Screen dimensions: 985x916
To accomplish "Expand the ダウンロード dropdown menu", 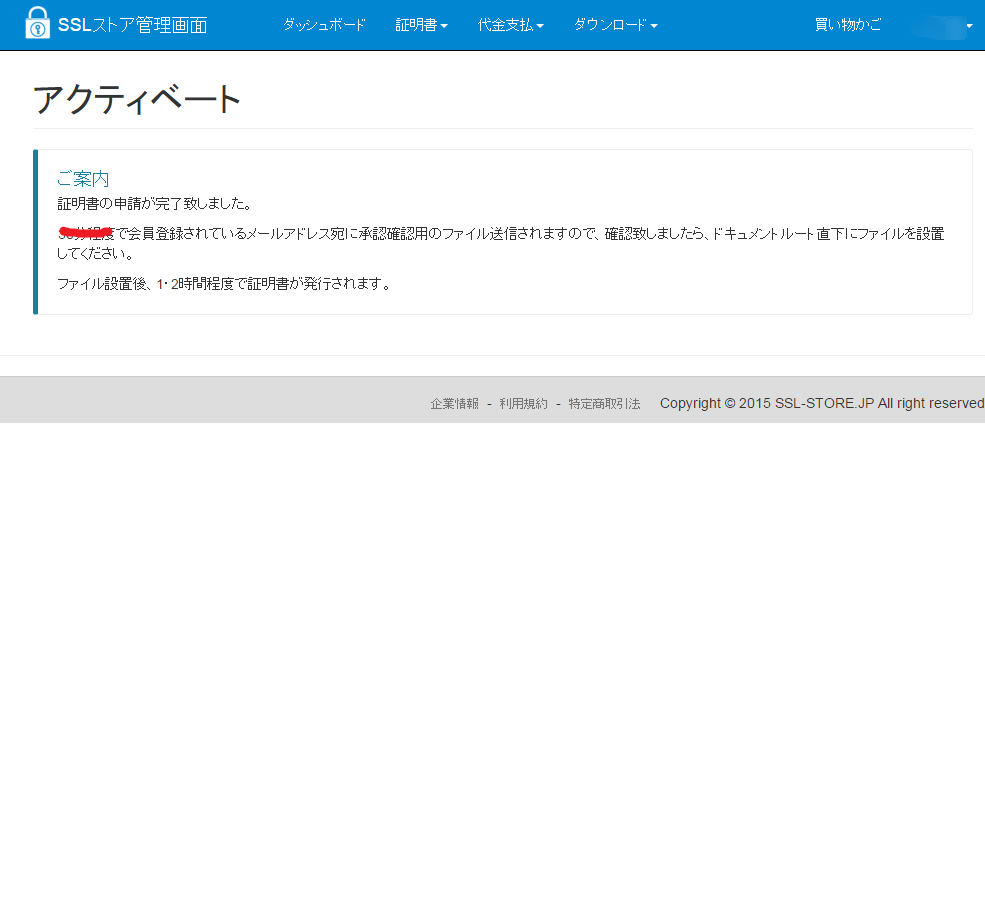I will coord(616,25).
